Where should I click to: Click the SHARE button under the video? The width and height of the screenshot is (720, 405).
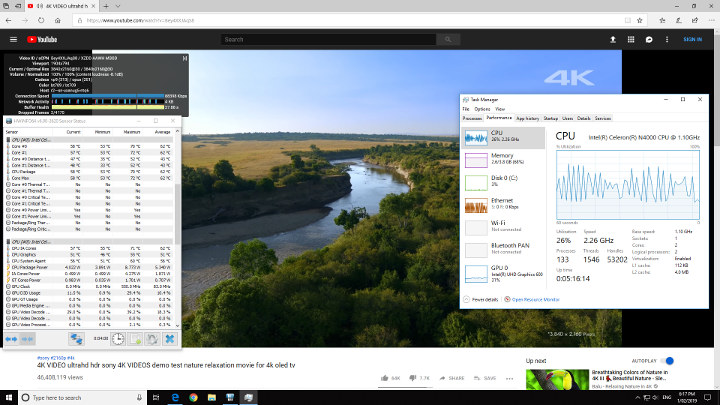point(451,378)
